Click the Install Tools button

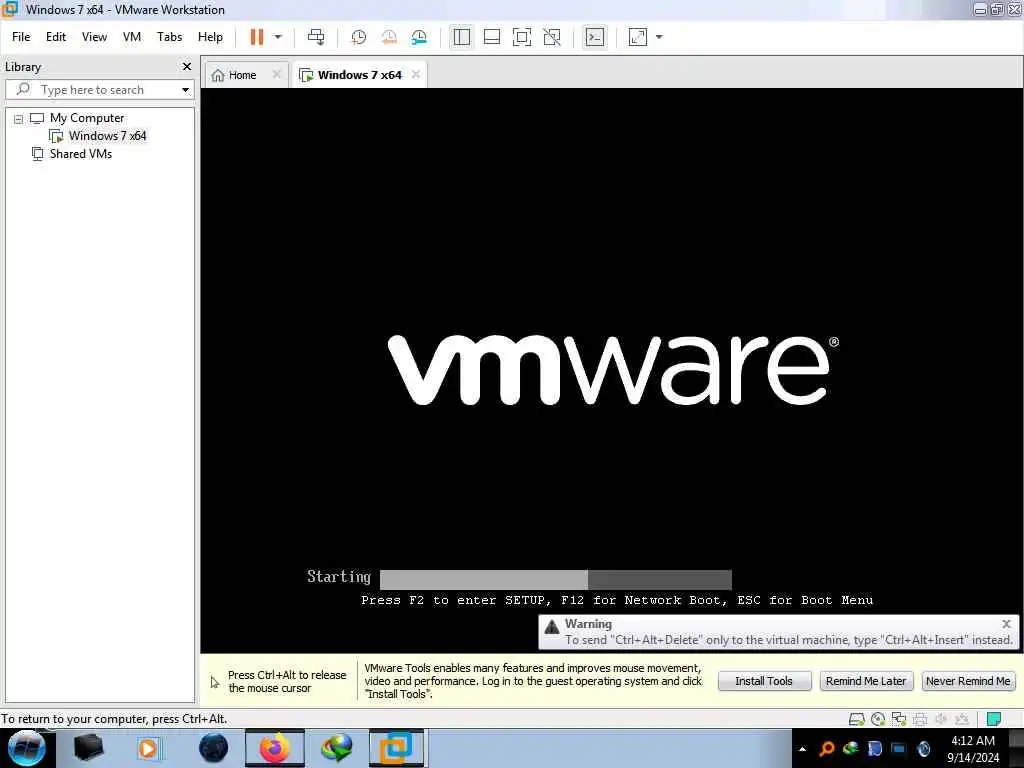point(764,681)
